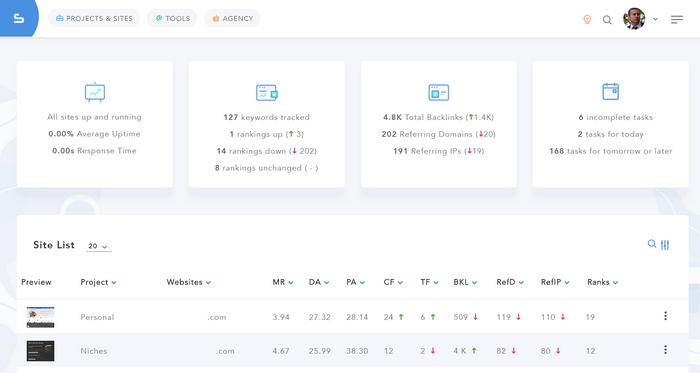Image resolution: width=700 pixels, height=373 pixels.
Task: Open the user avatar profile
Action: point(634,19)
